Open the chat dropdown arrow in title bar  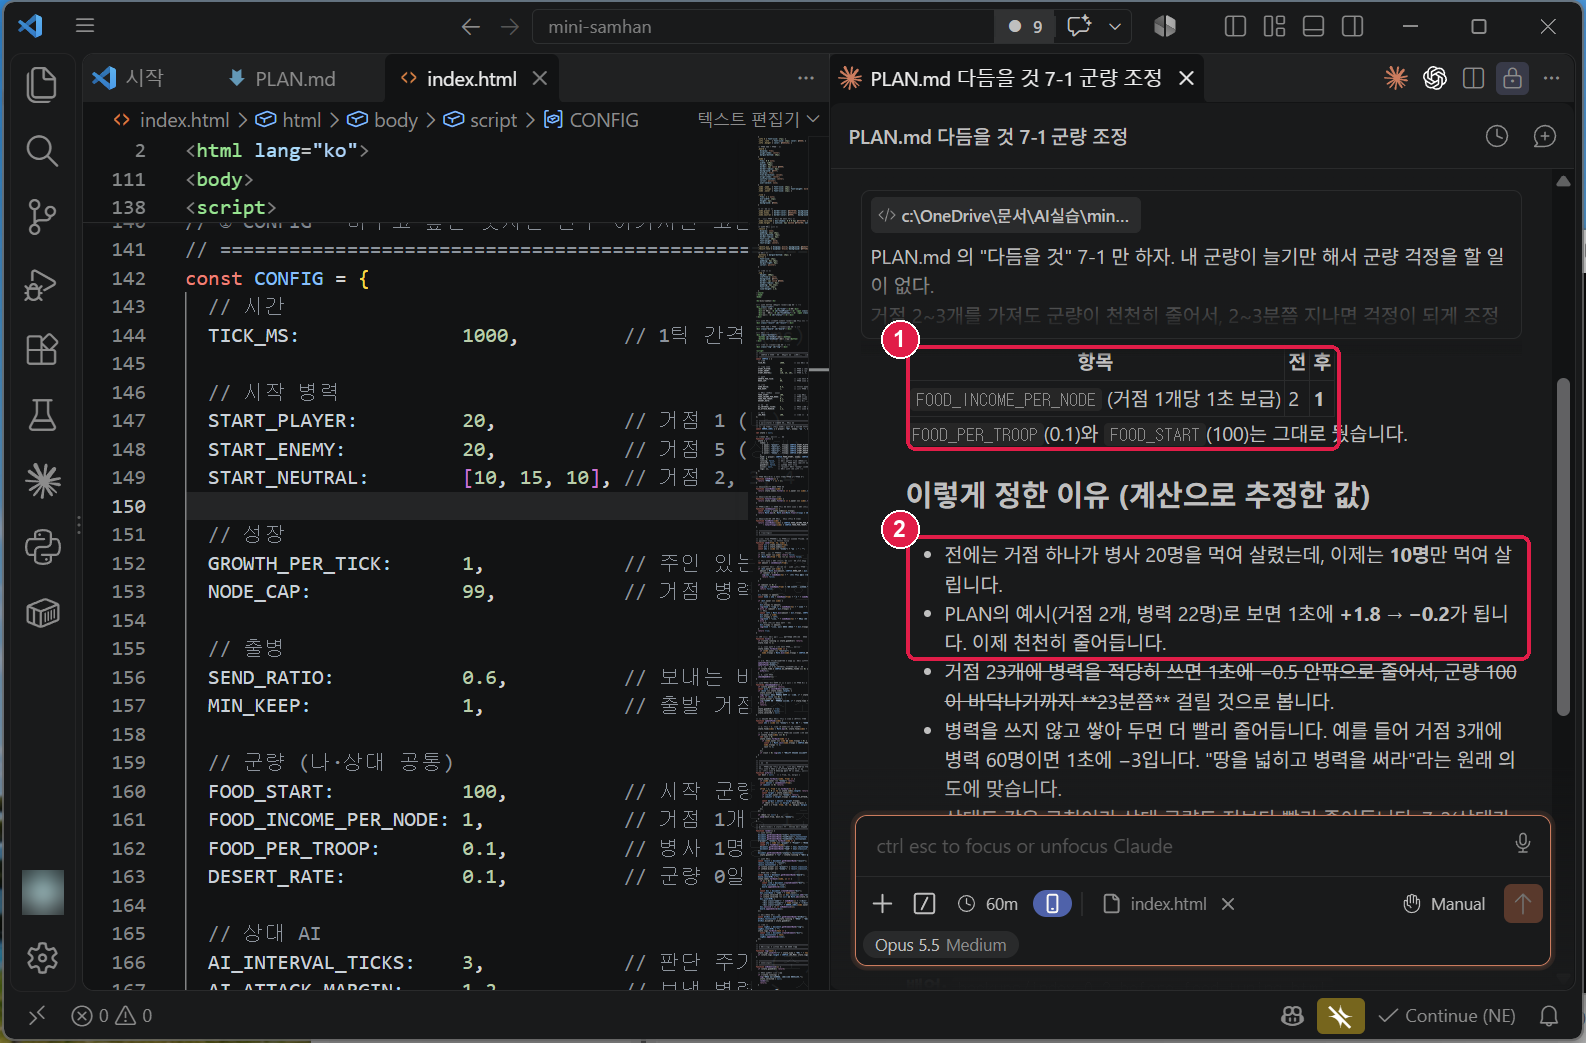pos(1115,27)
